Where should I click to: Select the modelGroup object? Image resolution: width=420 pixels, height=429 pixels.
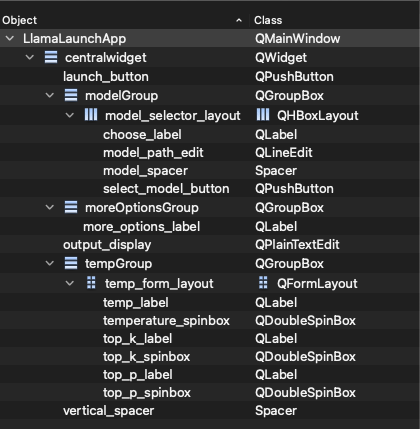[x=121, y=96]
